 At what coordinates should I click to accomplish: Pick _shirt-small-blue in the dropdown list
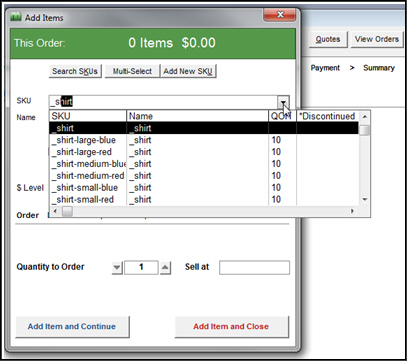point(204,188)
